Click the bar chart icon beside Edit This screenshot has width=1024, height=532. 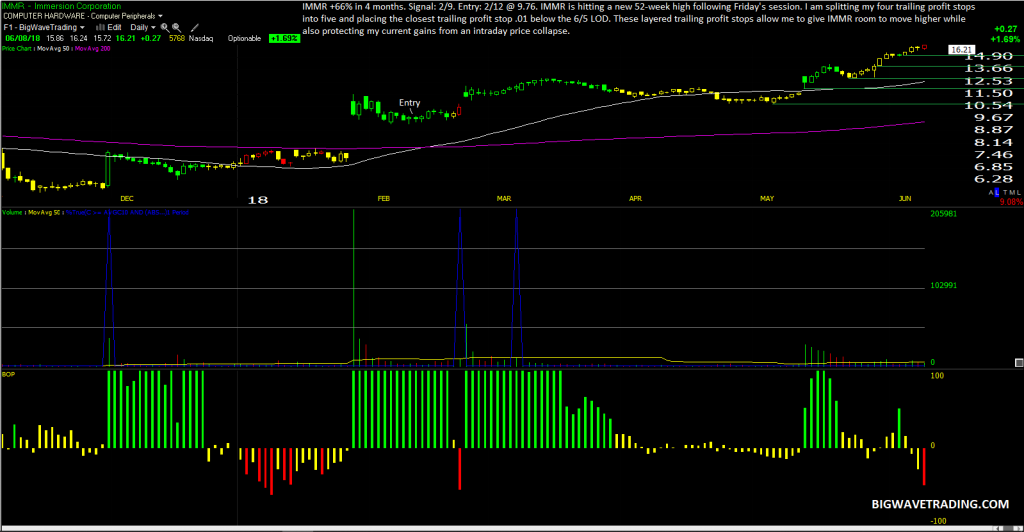point(100,27)
